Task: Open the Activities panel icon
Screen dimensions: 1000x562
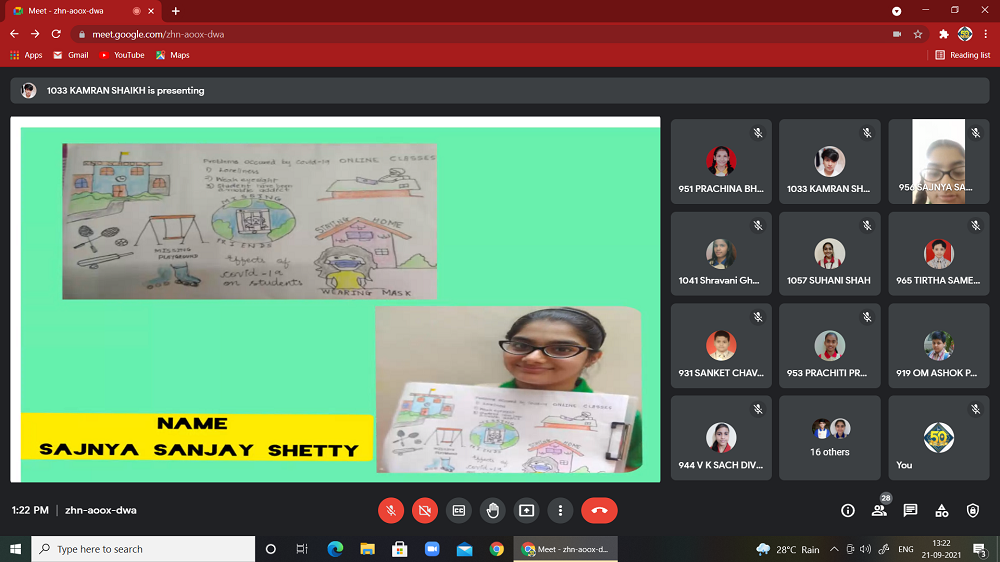Action: (x=941, y=510)
